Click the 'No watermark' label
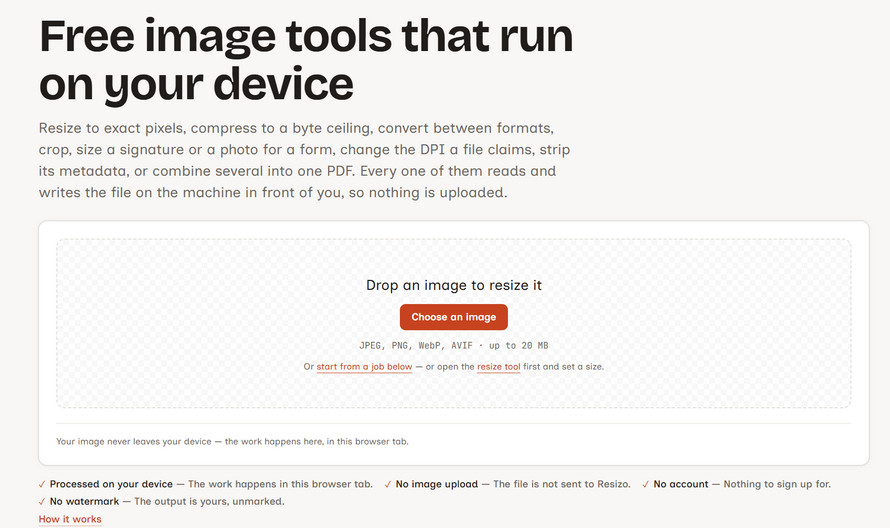Image resolution: width=890 pixels, height=528 pixels. (85, 501)
